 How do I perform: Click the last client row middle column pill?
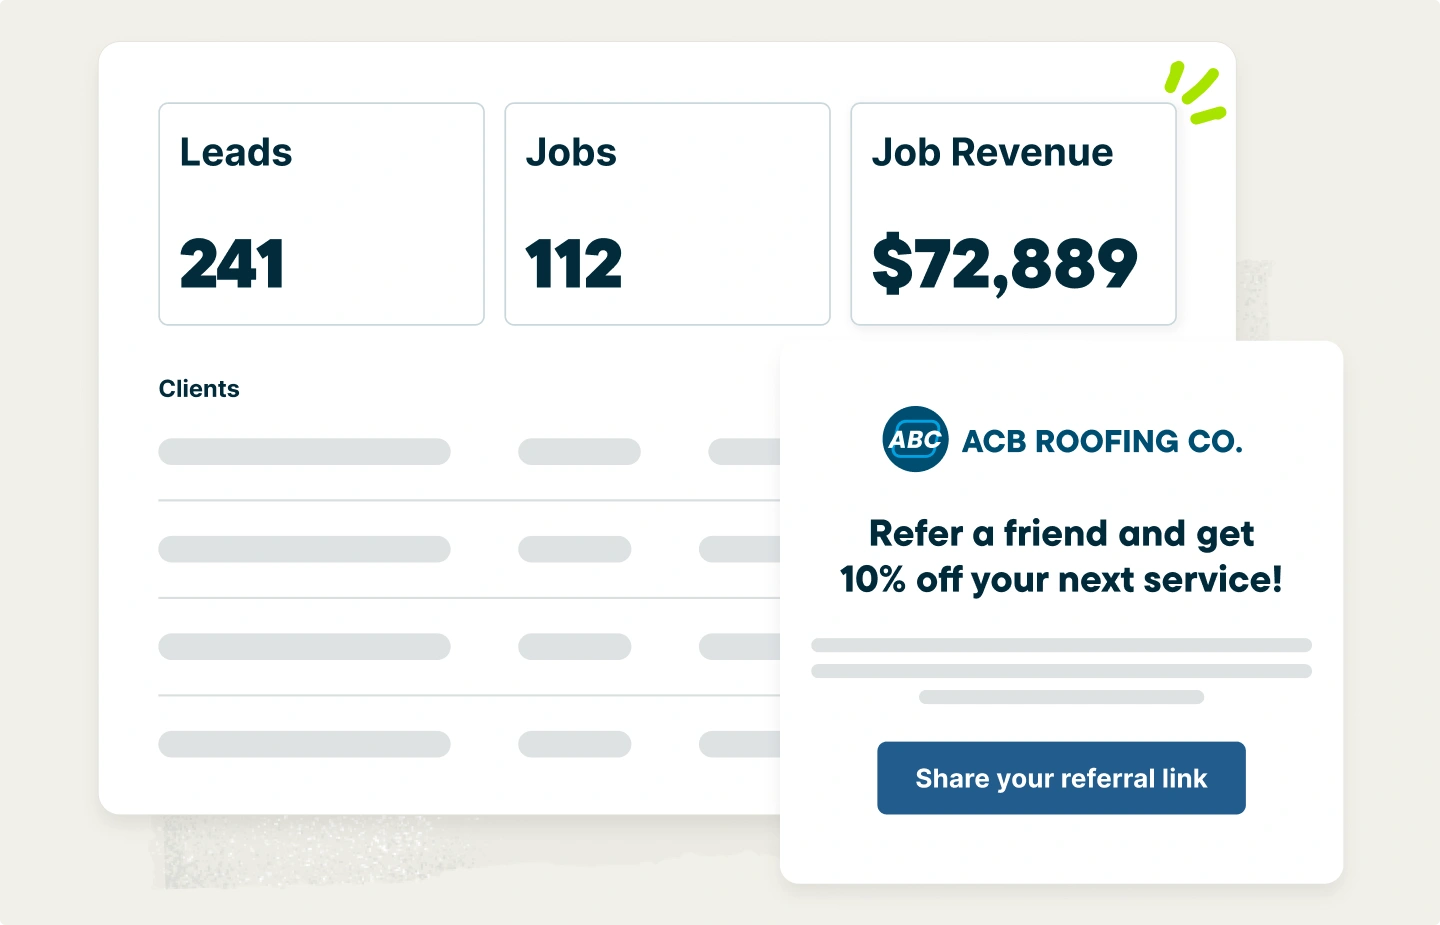coord(574,744)
